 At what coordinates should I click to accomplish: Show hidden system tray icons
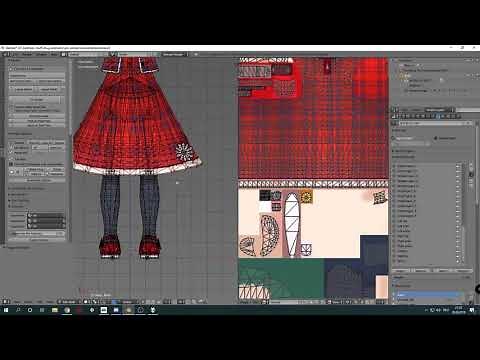[x=426, y=310]
